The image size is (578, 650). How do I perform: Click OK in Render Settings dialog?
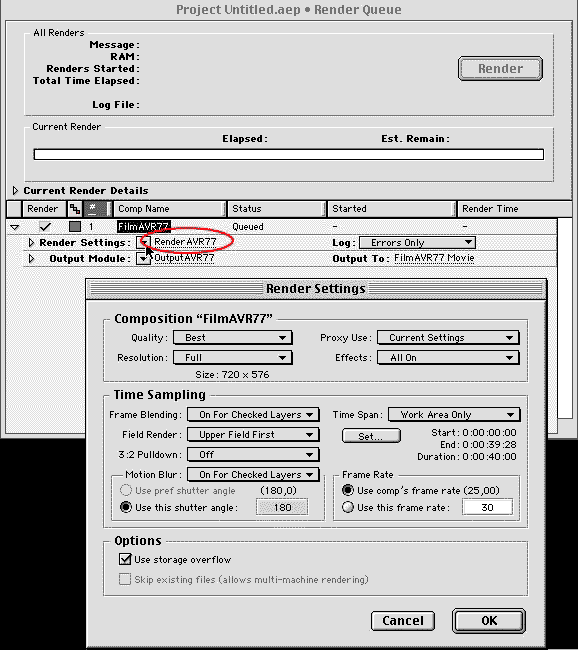[x=489, y=621]
